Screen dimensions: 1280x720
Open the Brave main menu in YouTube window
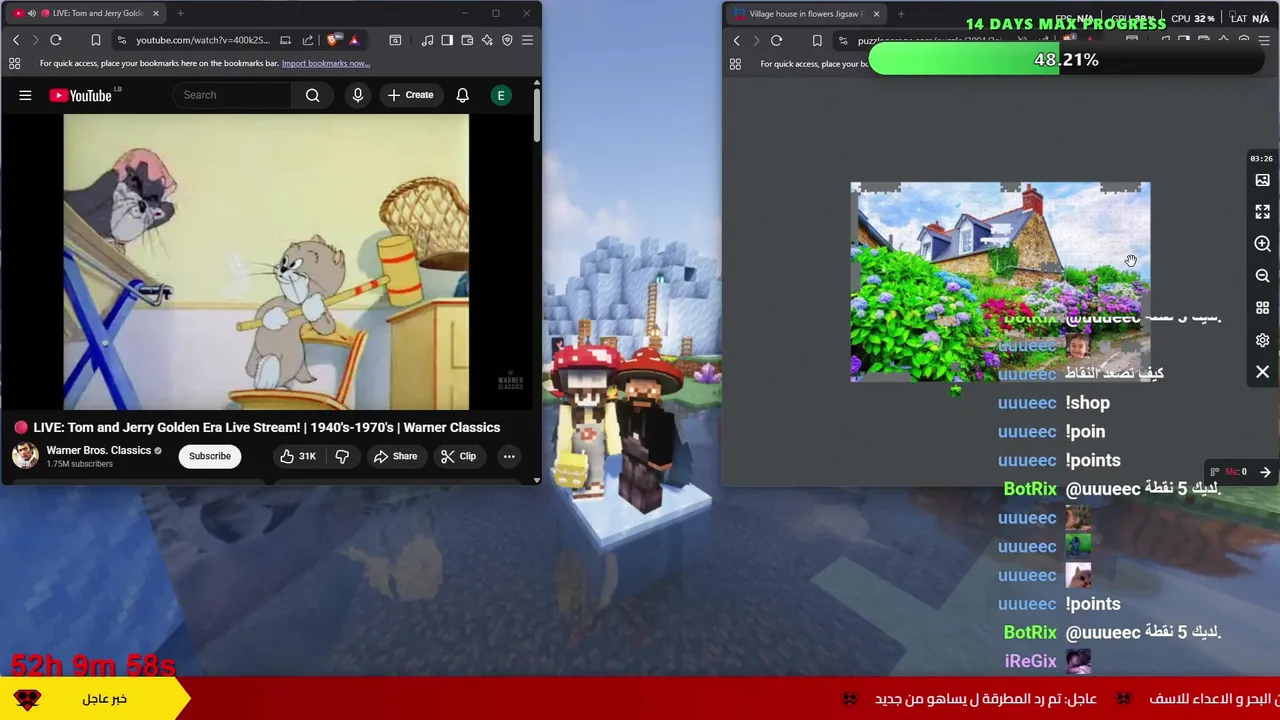[x=527, y=40]
